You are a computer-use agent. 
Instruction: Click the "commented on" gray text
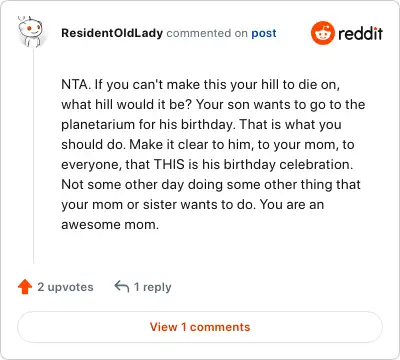(207, 33)
